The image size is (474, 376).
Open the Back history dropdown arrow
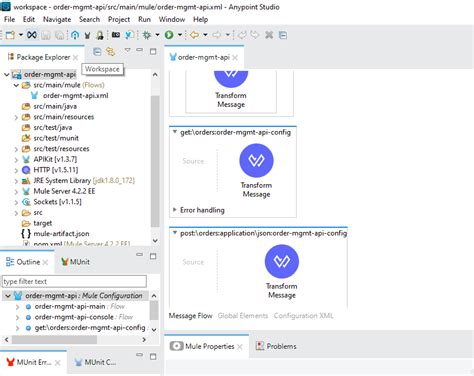[x=205, y=35]
